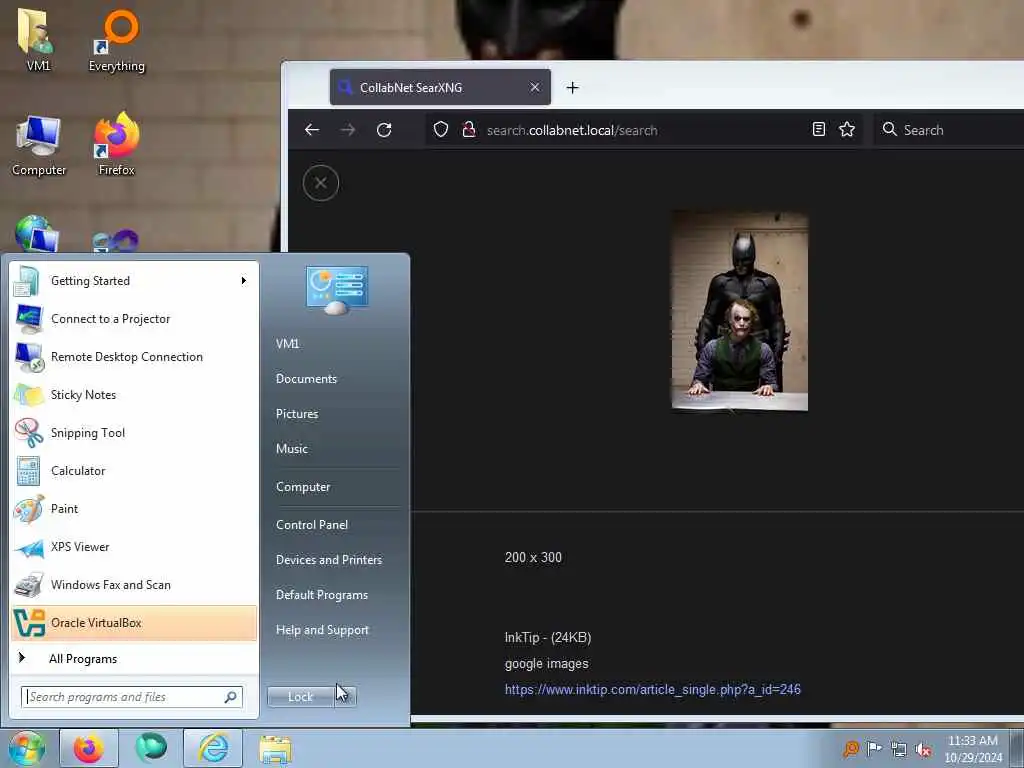The height and width of the screenshot is (768, 1024).
Task: Open Internet Explorer from the taskbar
Action: pyautogui.click(x=213, y=748)
